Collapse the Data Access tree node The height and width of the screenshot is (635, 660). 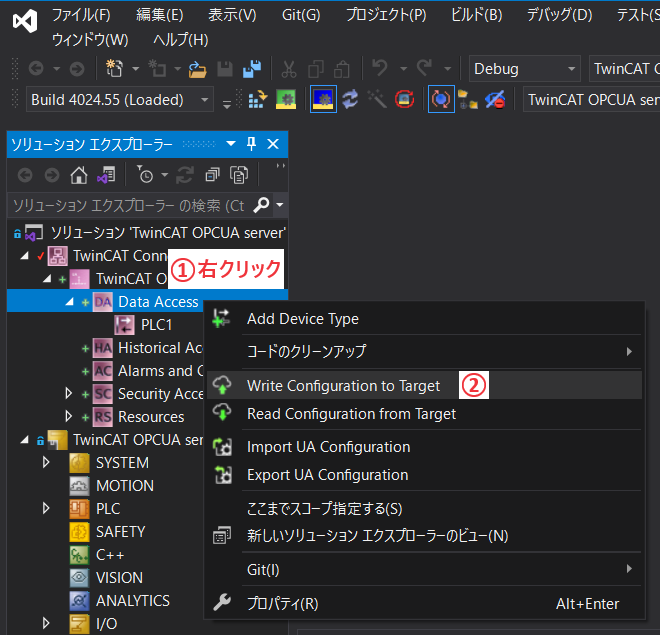coord(69,301)
